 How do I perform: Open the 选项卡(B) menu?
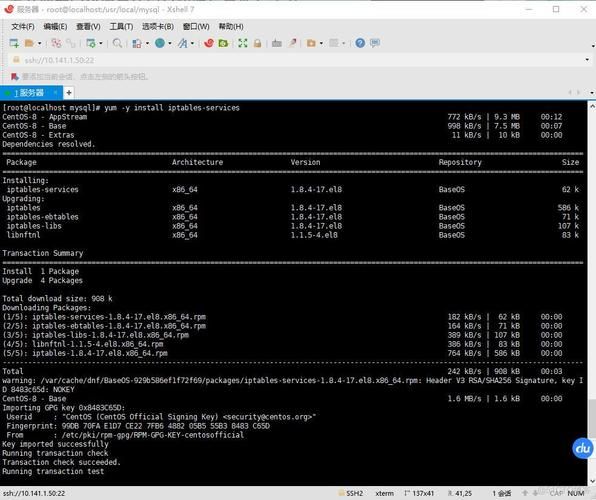click(158, 27)
